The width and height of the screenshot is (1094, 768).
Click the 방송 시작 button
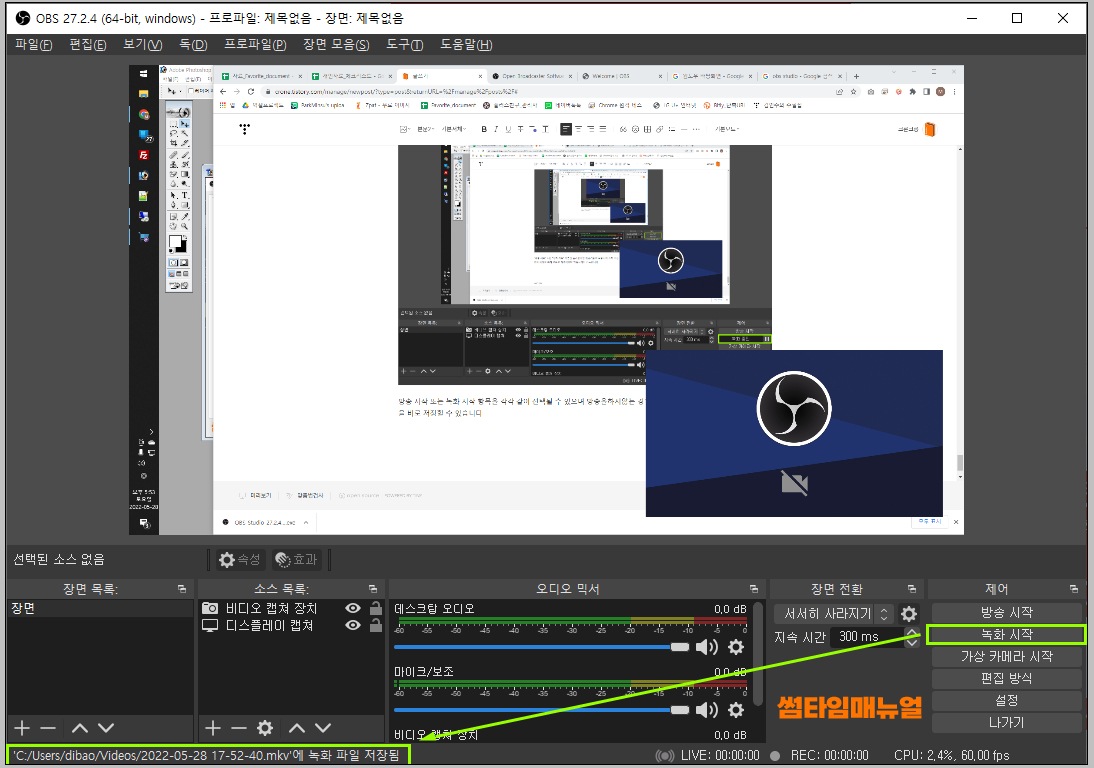click(1006, 612)
